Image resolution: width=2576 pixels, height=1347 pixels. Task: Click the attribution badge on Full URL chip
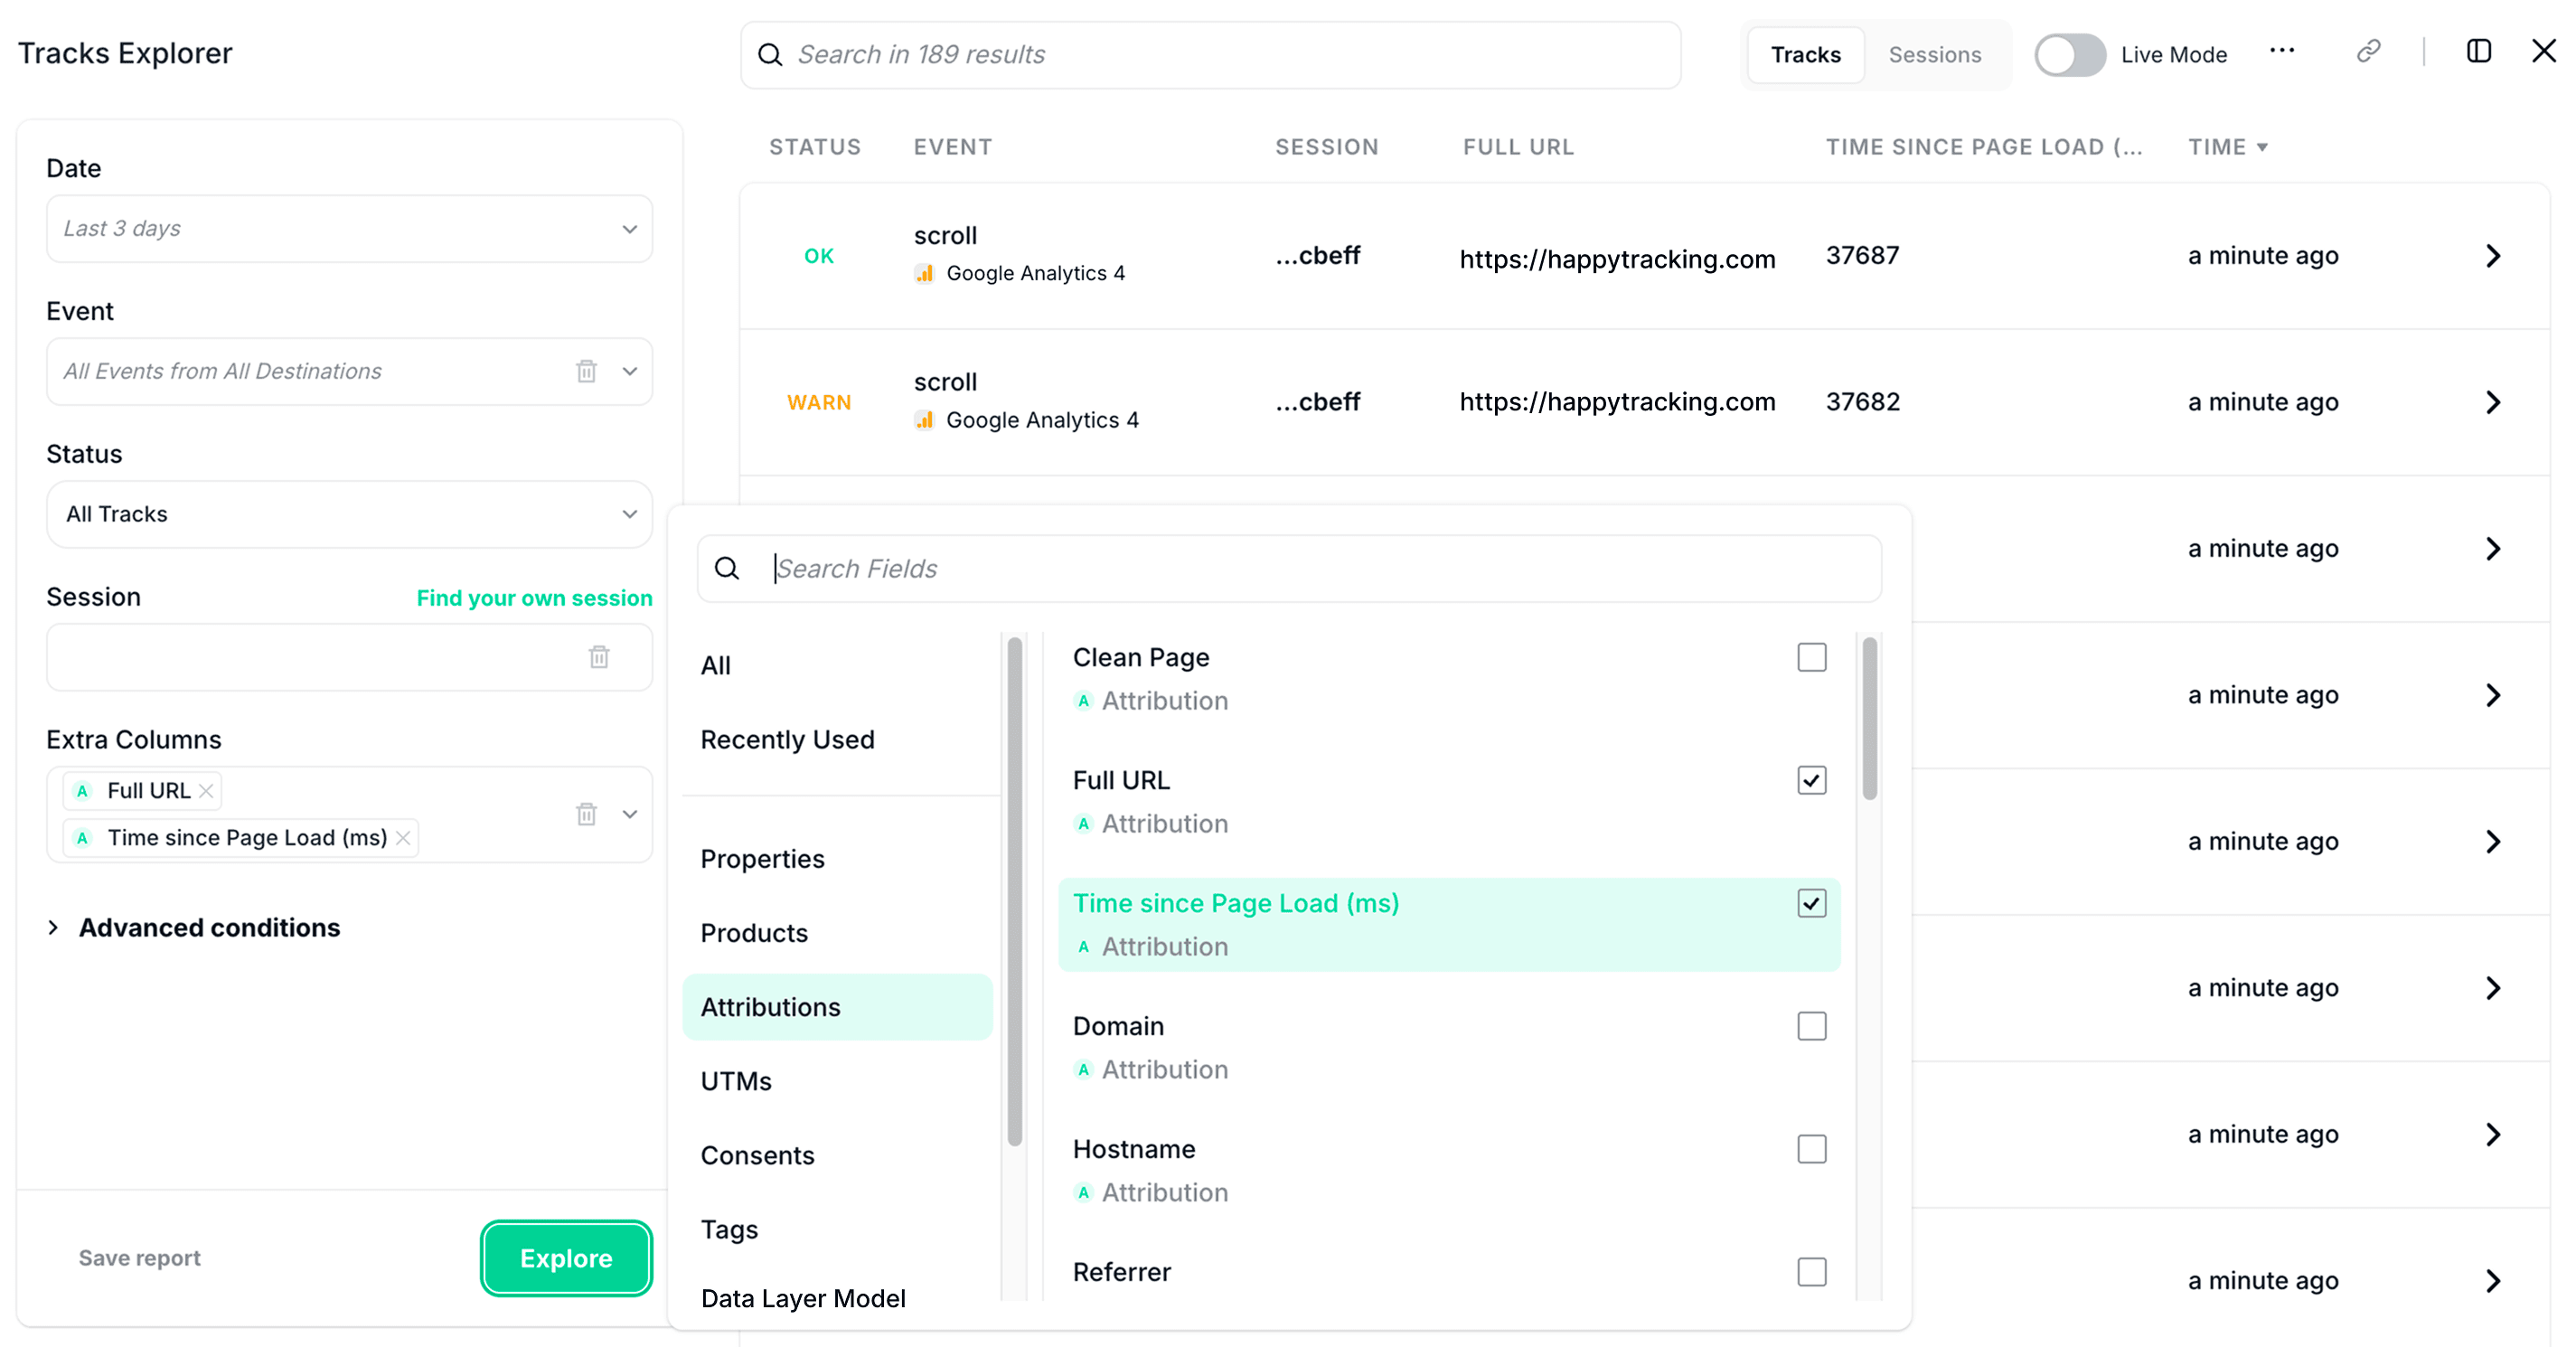click(83, 791)
